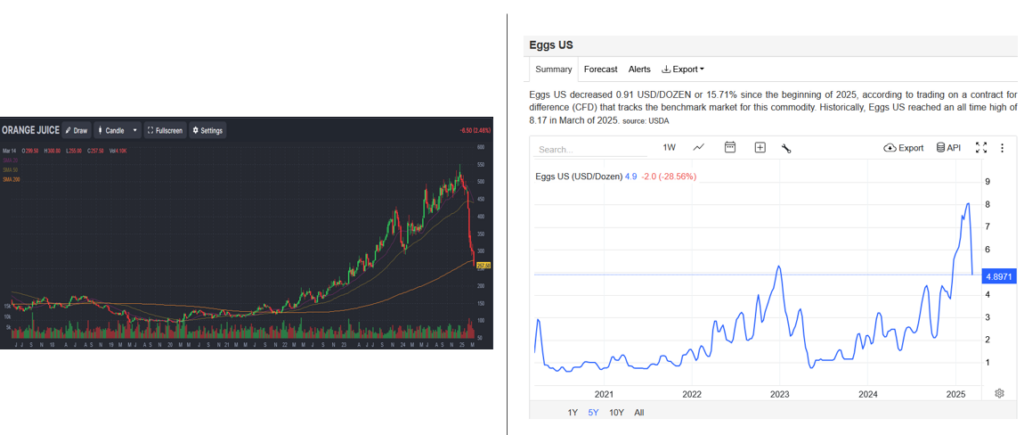Open Fullscreen on Orange Juice chart
This screenshot has width=1024, height=435.
tap(164, 130)
